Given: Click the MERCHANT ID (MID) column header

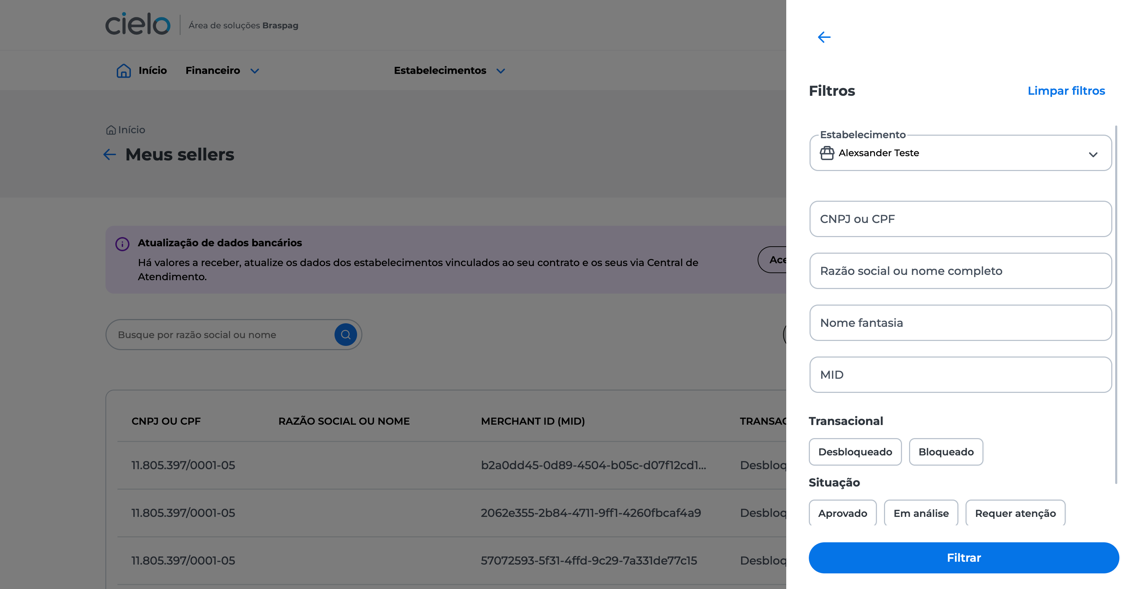Looking at the screenshot, I should point(533,421).
